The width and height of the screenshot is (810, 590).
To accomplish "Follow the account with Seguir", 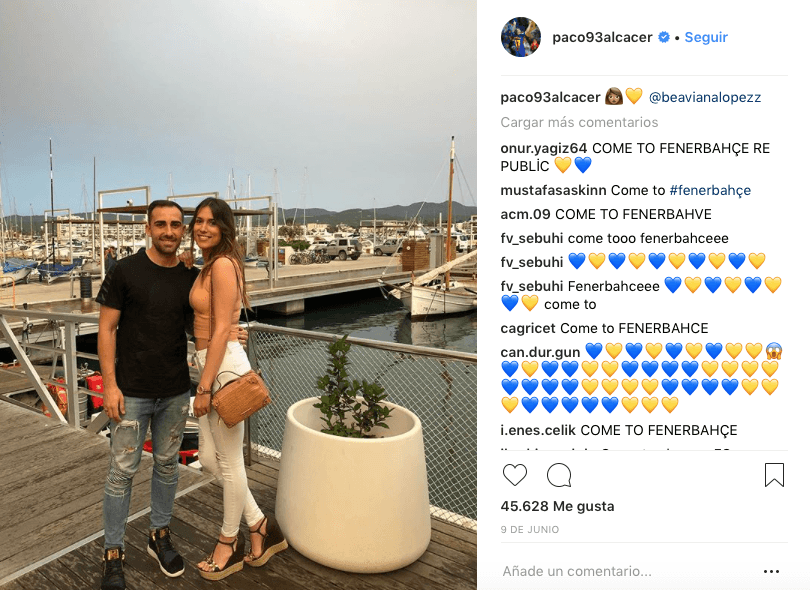I will point(706,37).
